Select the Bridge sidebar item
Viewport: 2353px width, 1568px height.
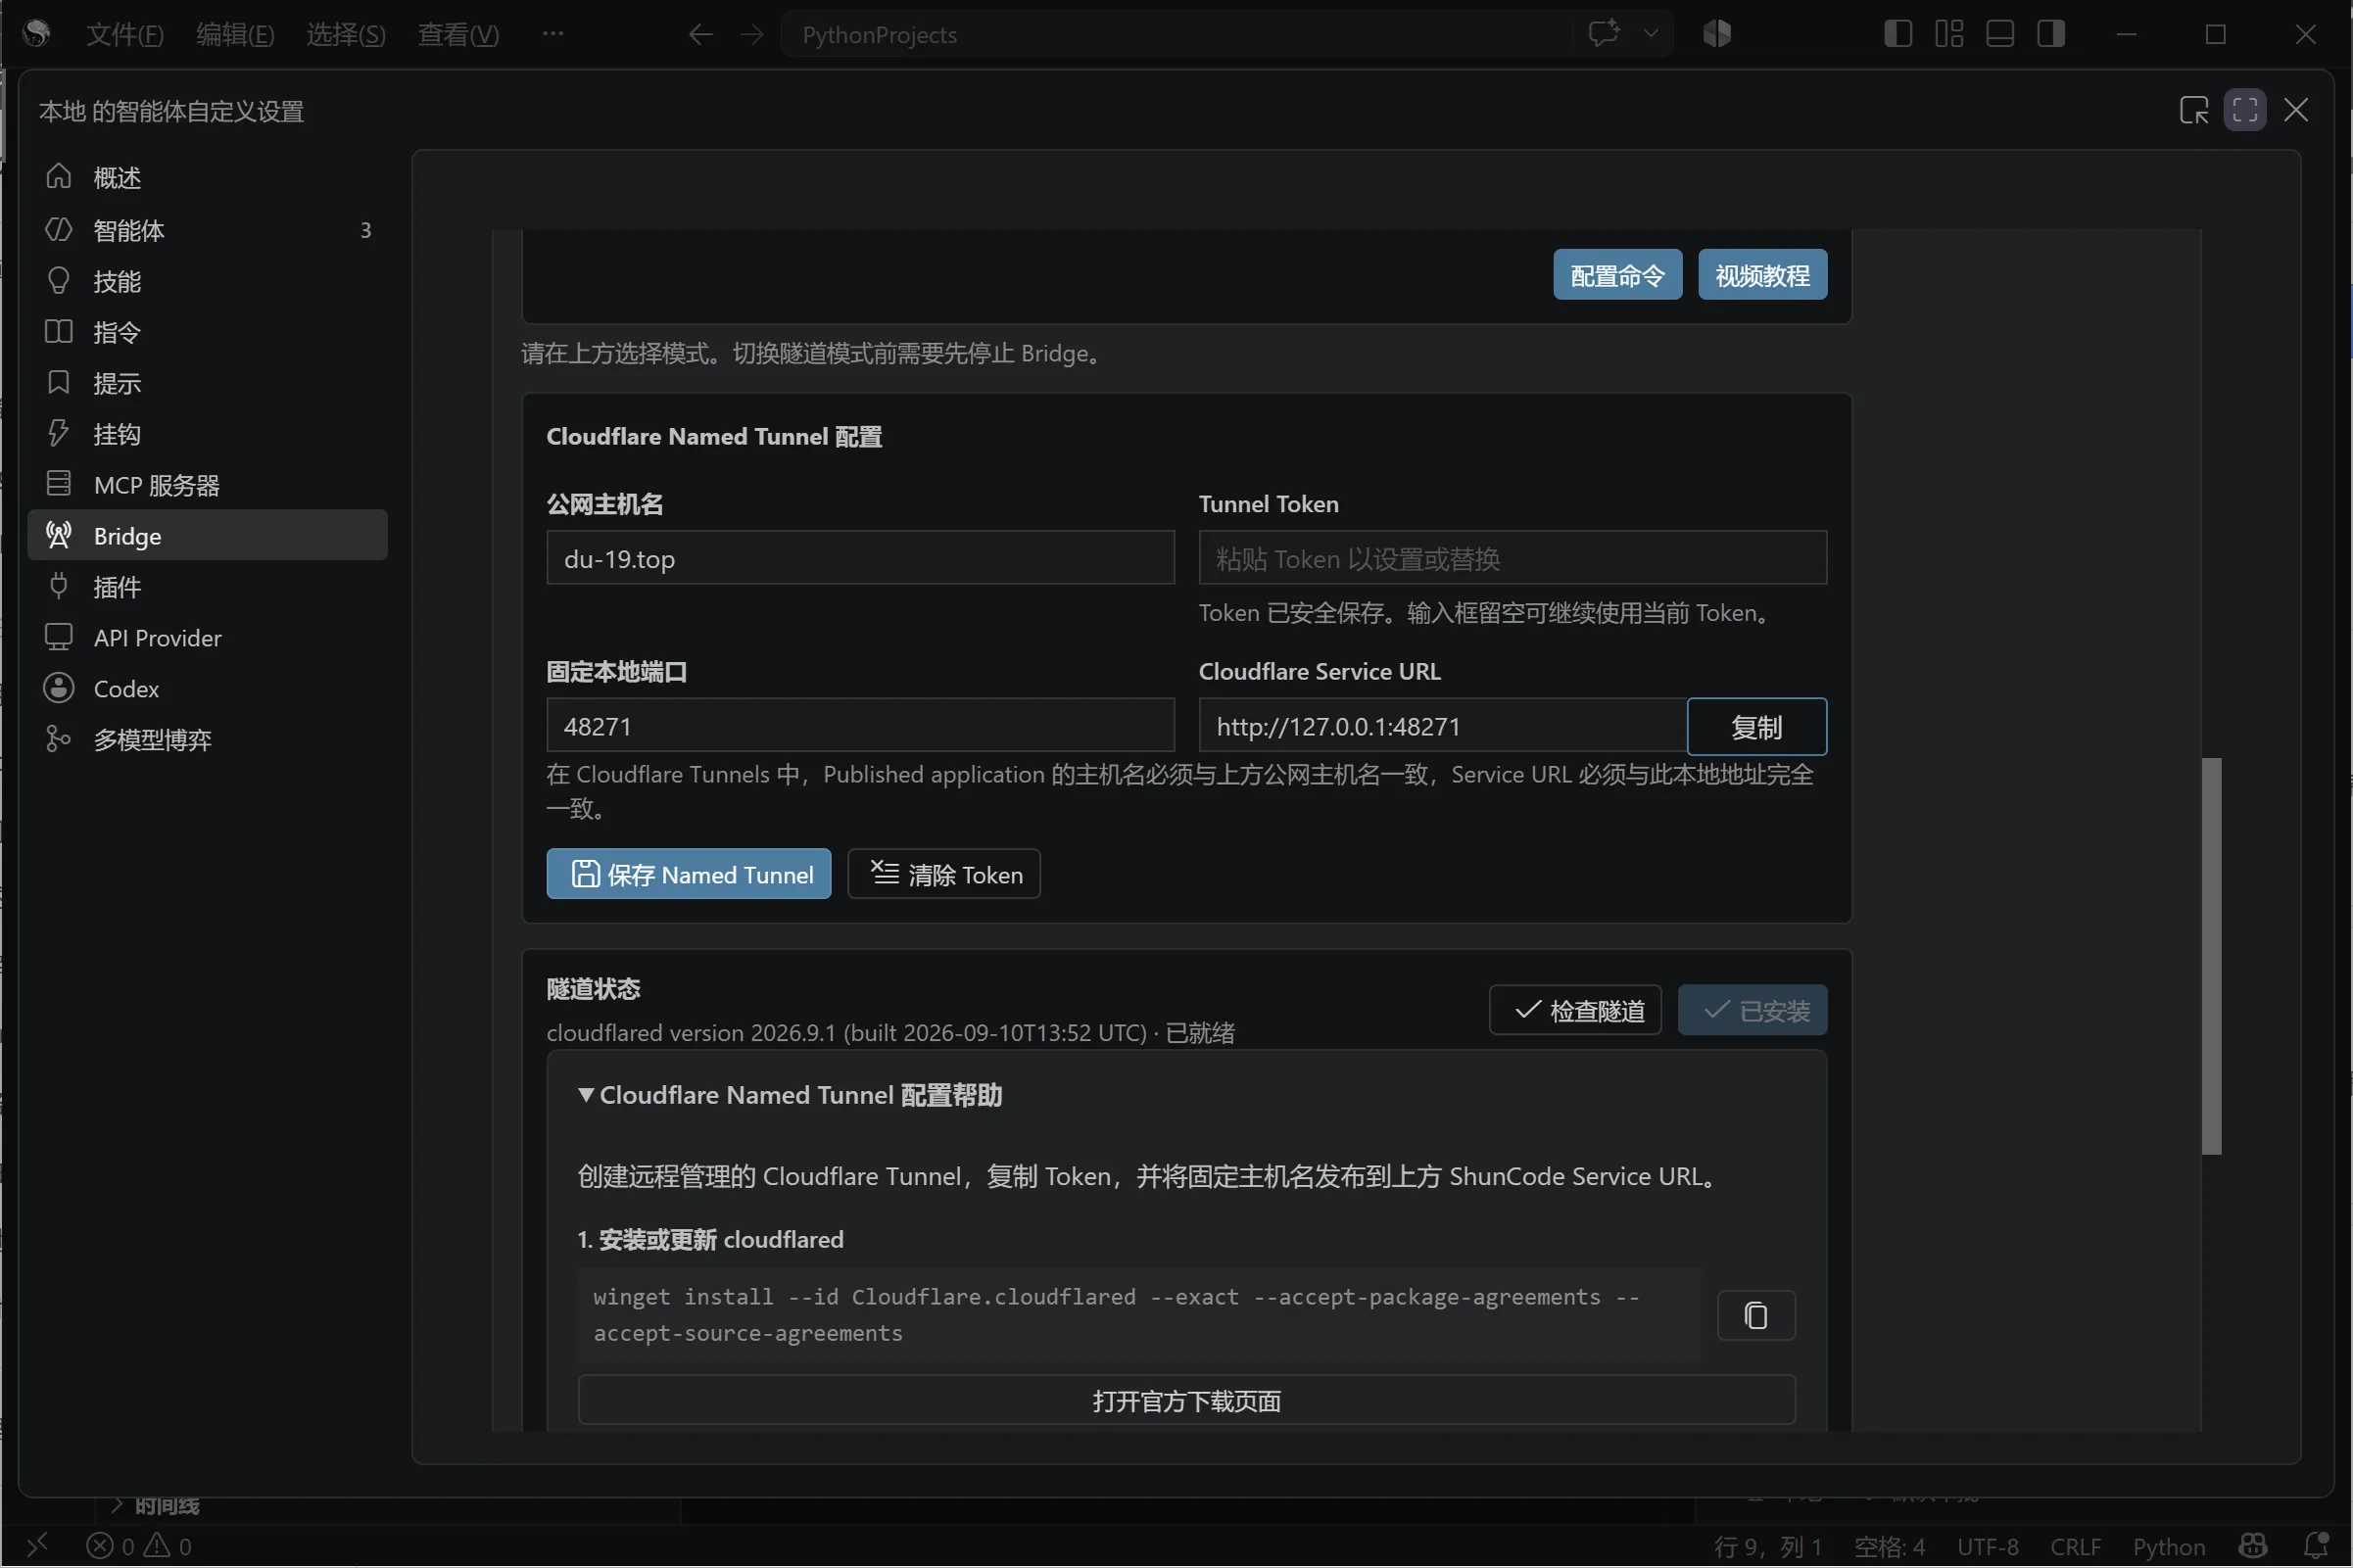(207, 536)
